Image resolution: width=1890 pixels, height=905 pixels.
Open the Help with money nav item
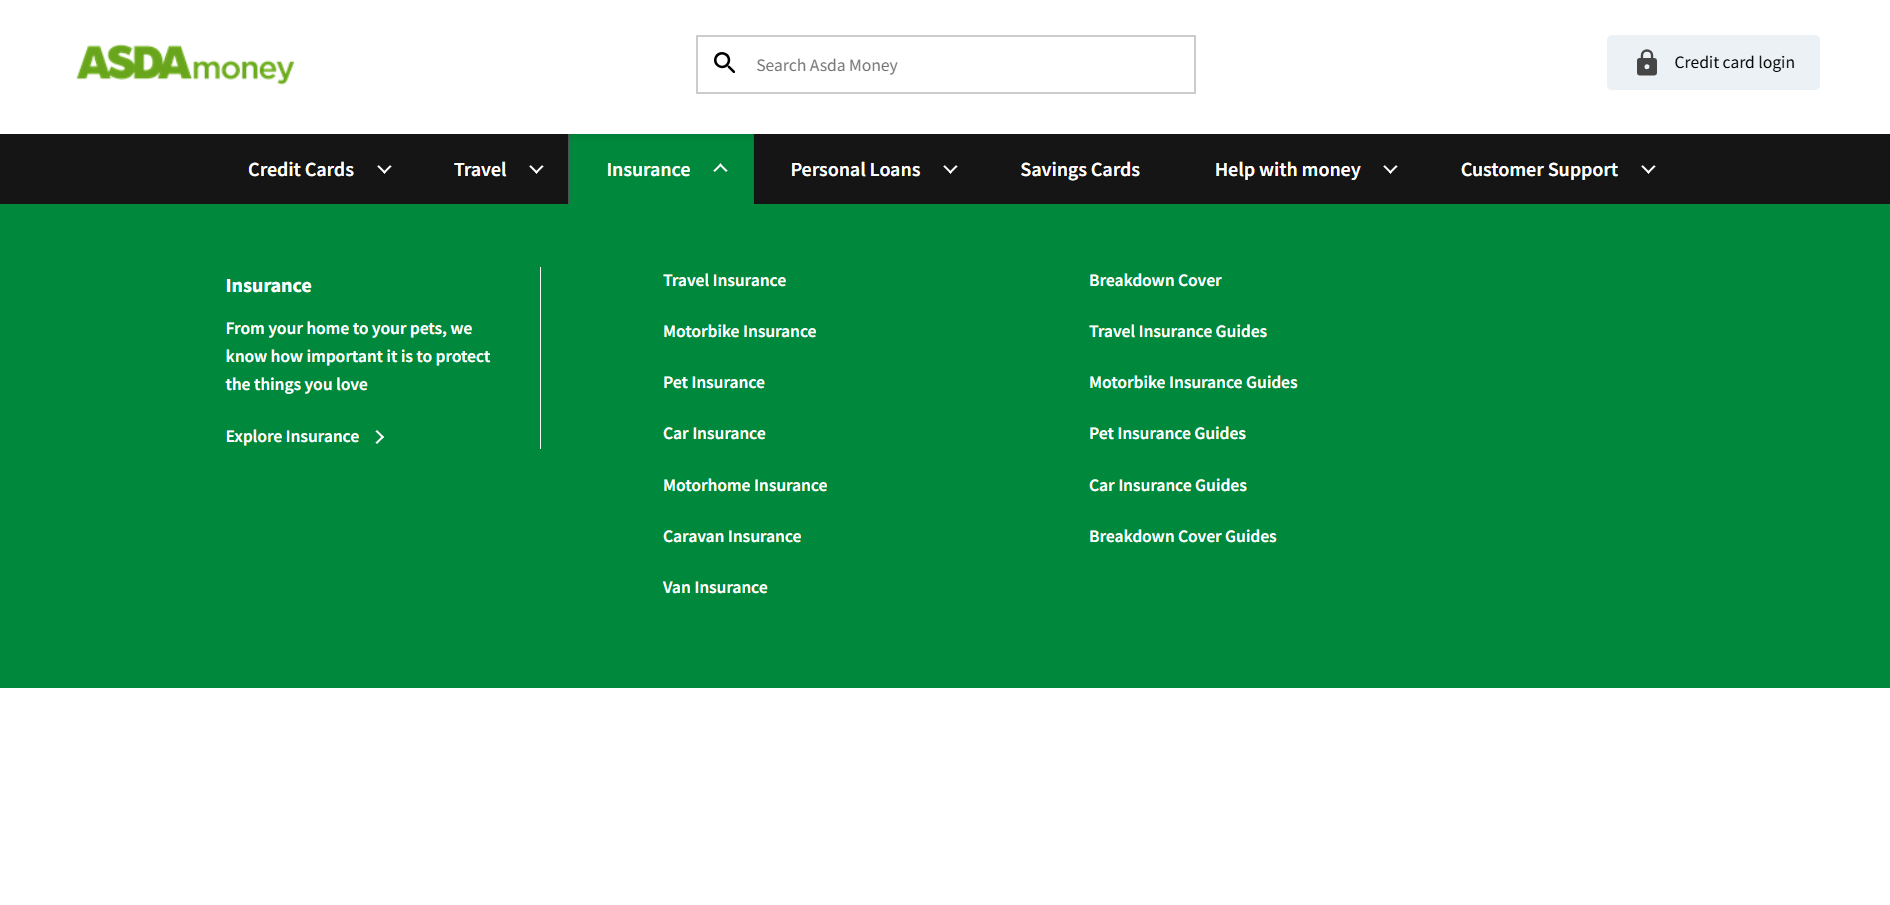pos(1287,170)
